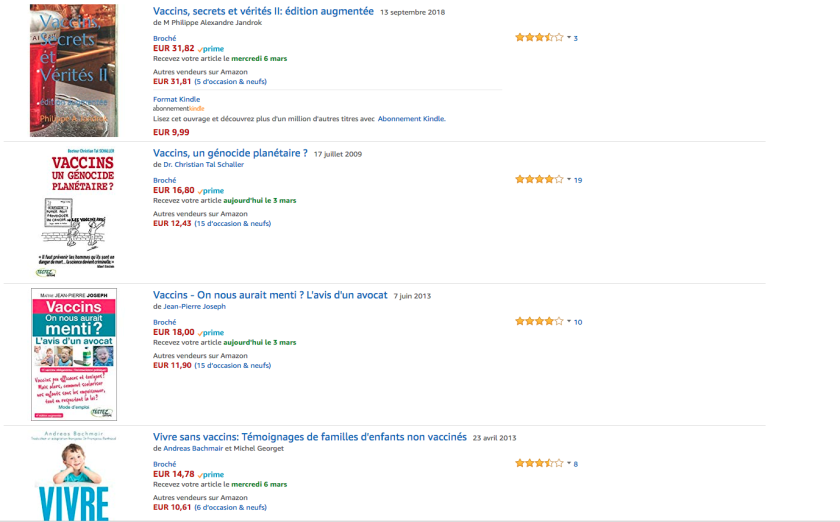Click the star rating for Vivre sans vaccins
This screenshot has width=840, height=522.
[539, 463]
